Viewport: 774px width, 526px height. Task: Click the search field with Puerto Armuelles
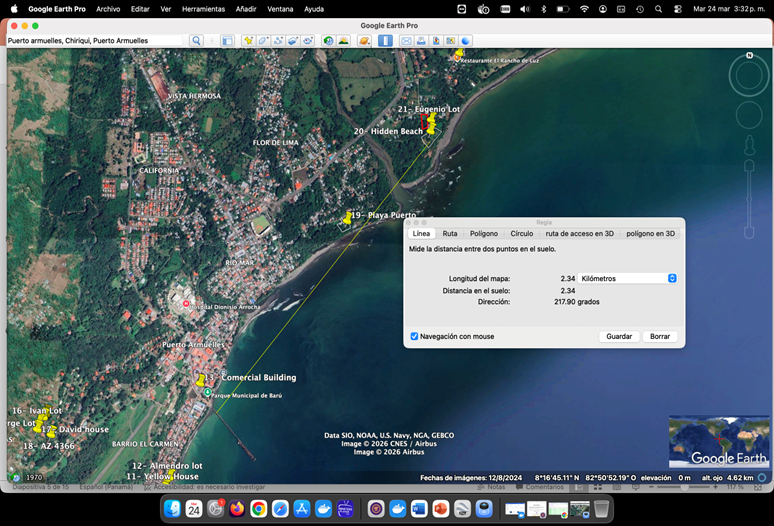tap(95, 40)
